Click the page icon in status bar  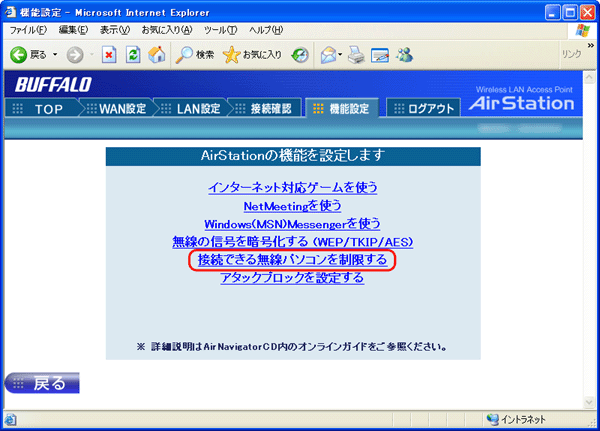(x=10, y=420)
